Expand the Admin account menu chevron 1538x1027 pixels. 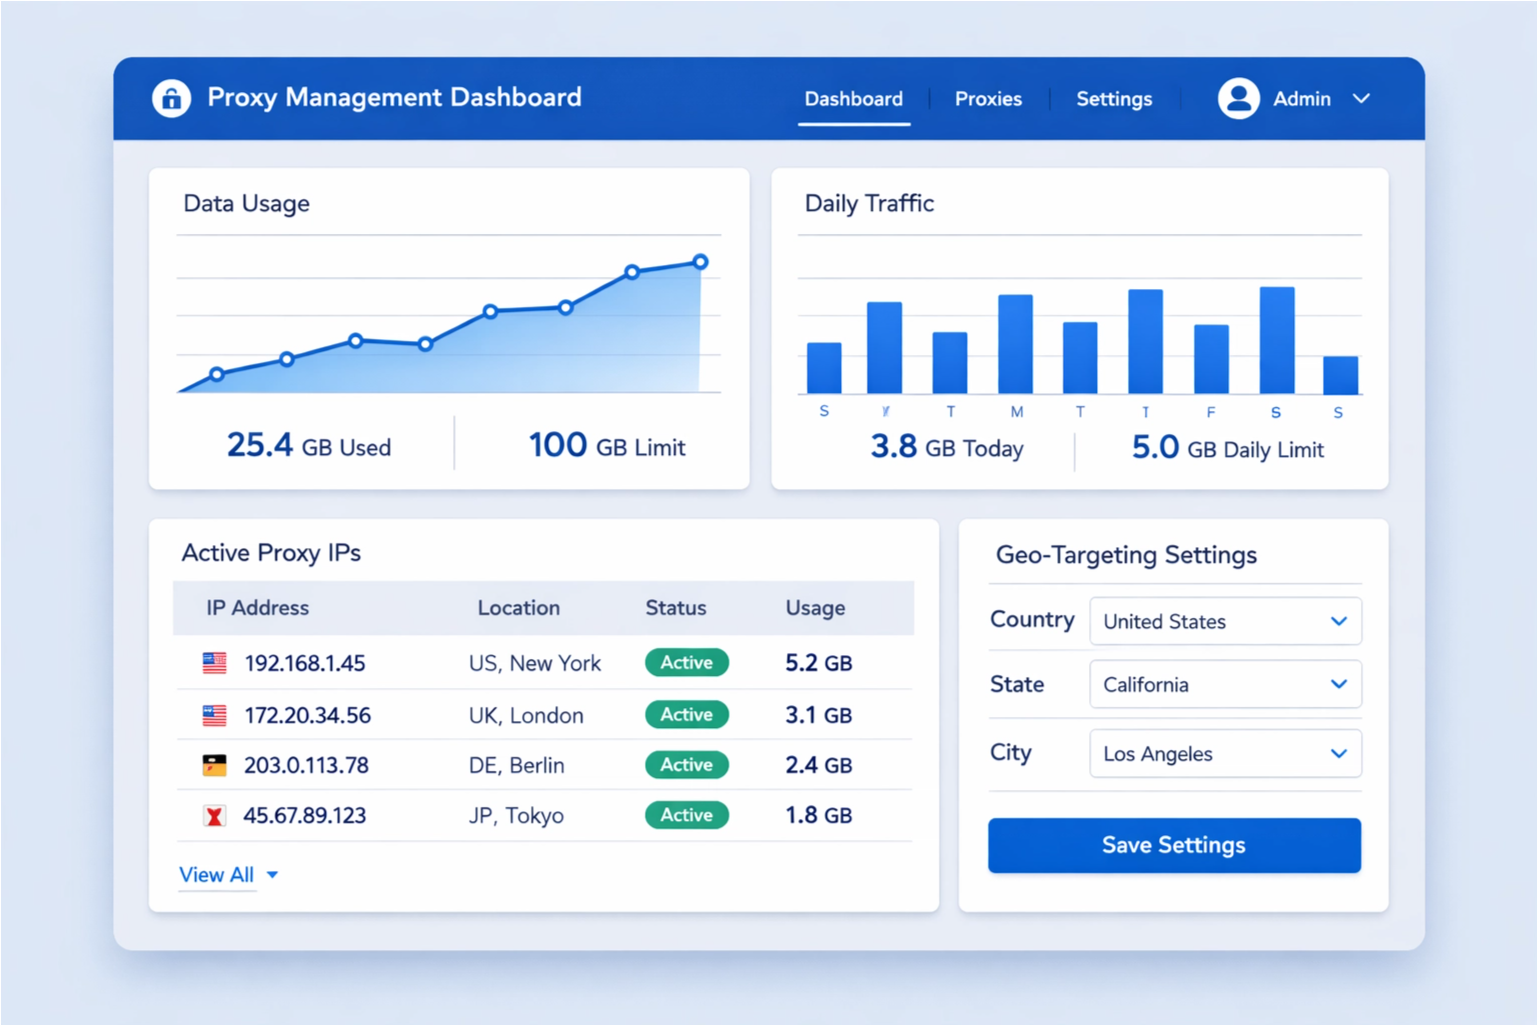coord(1361,99)
